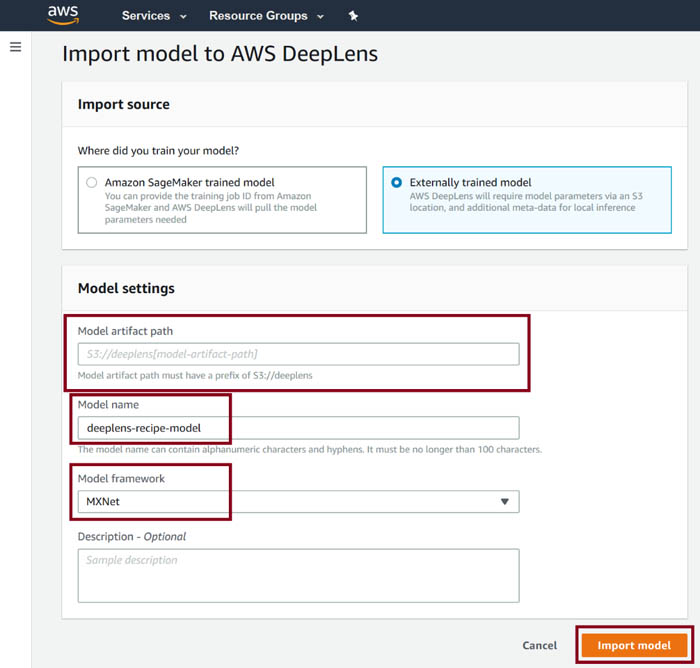This screenshot has height=668, width=700.
Task: Click the Import source section header
Action: [x=124, y=104]
